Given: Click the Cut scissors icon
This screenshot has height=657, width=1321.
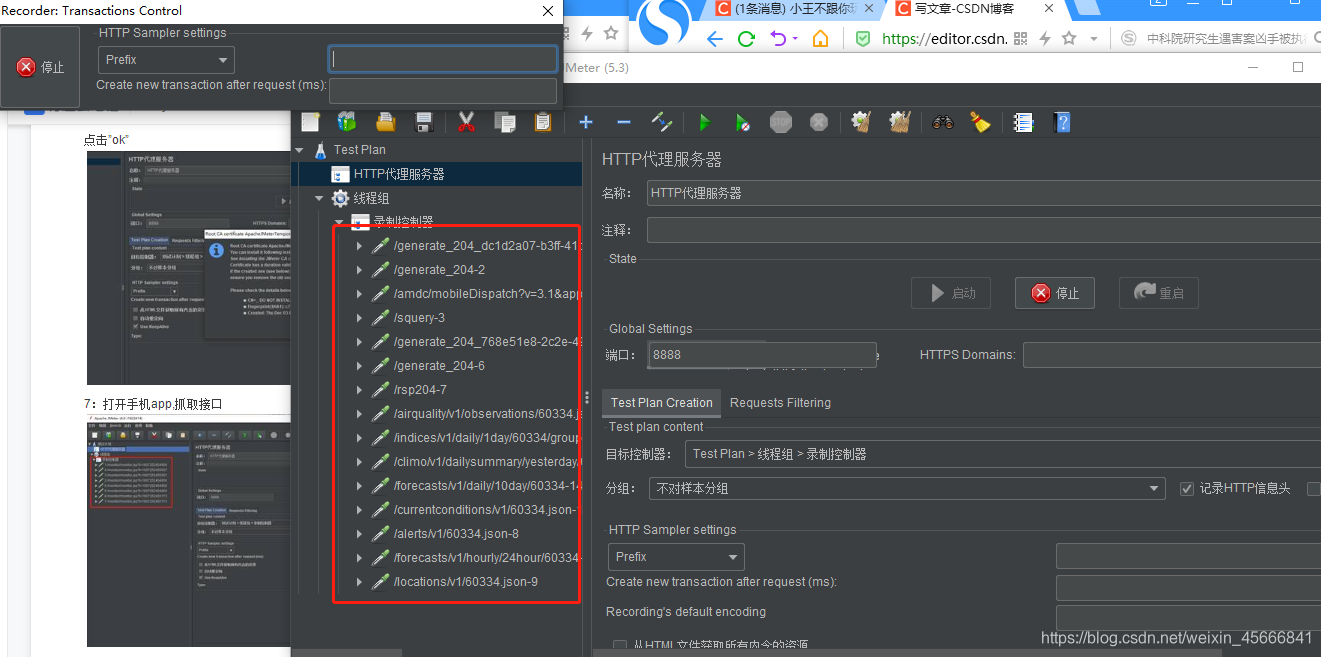Looking at the screenshot, I should (x=466, y=122).
